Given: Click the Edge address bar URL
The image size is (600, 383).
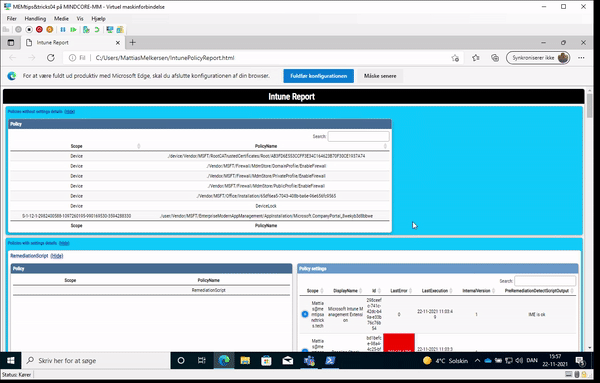Looking at the screenshot, I should click(165, 58).
